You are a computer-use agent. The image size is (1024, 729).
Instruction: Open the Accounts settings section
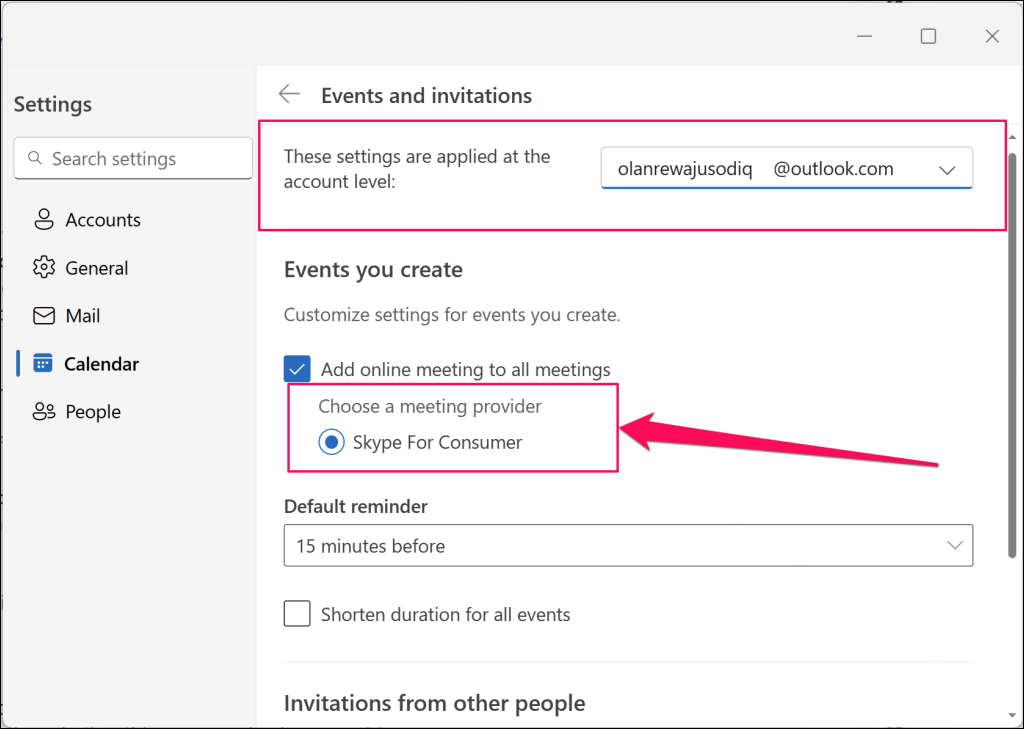(103, 220)
